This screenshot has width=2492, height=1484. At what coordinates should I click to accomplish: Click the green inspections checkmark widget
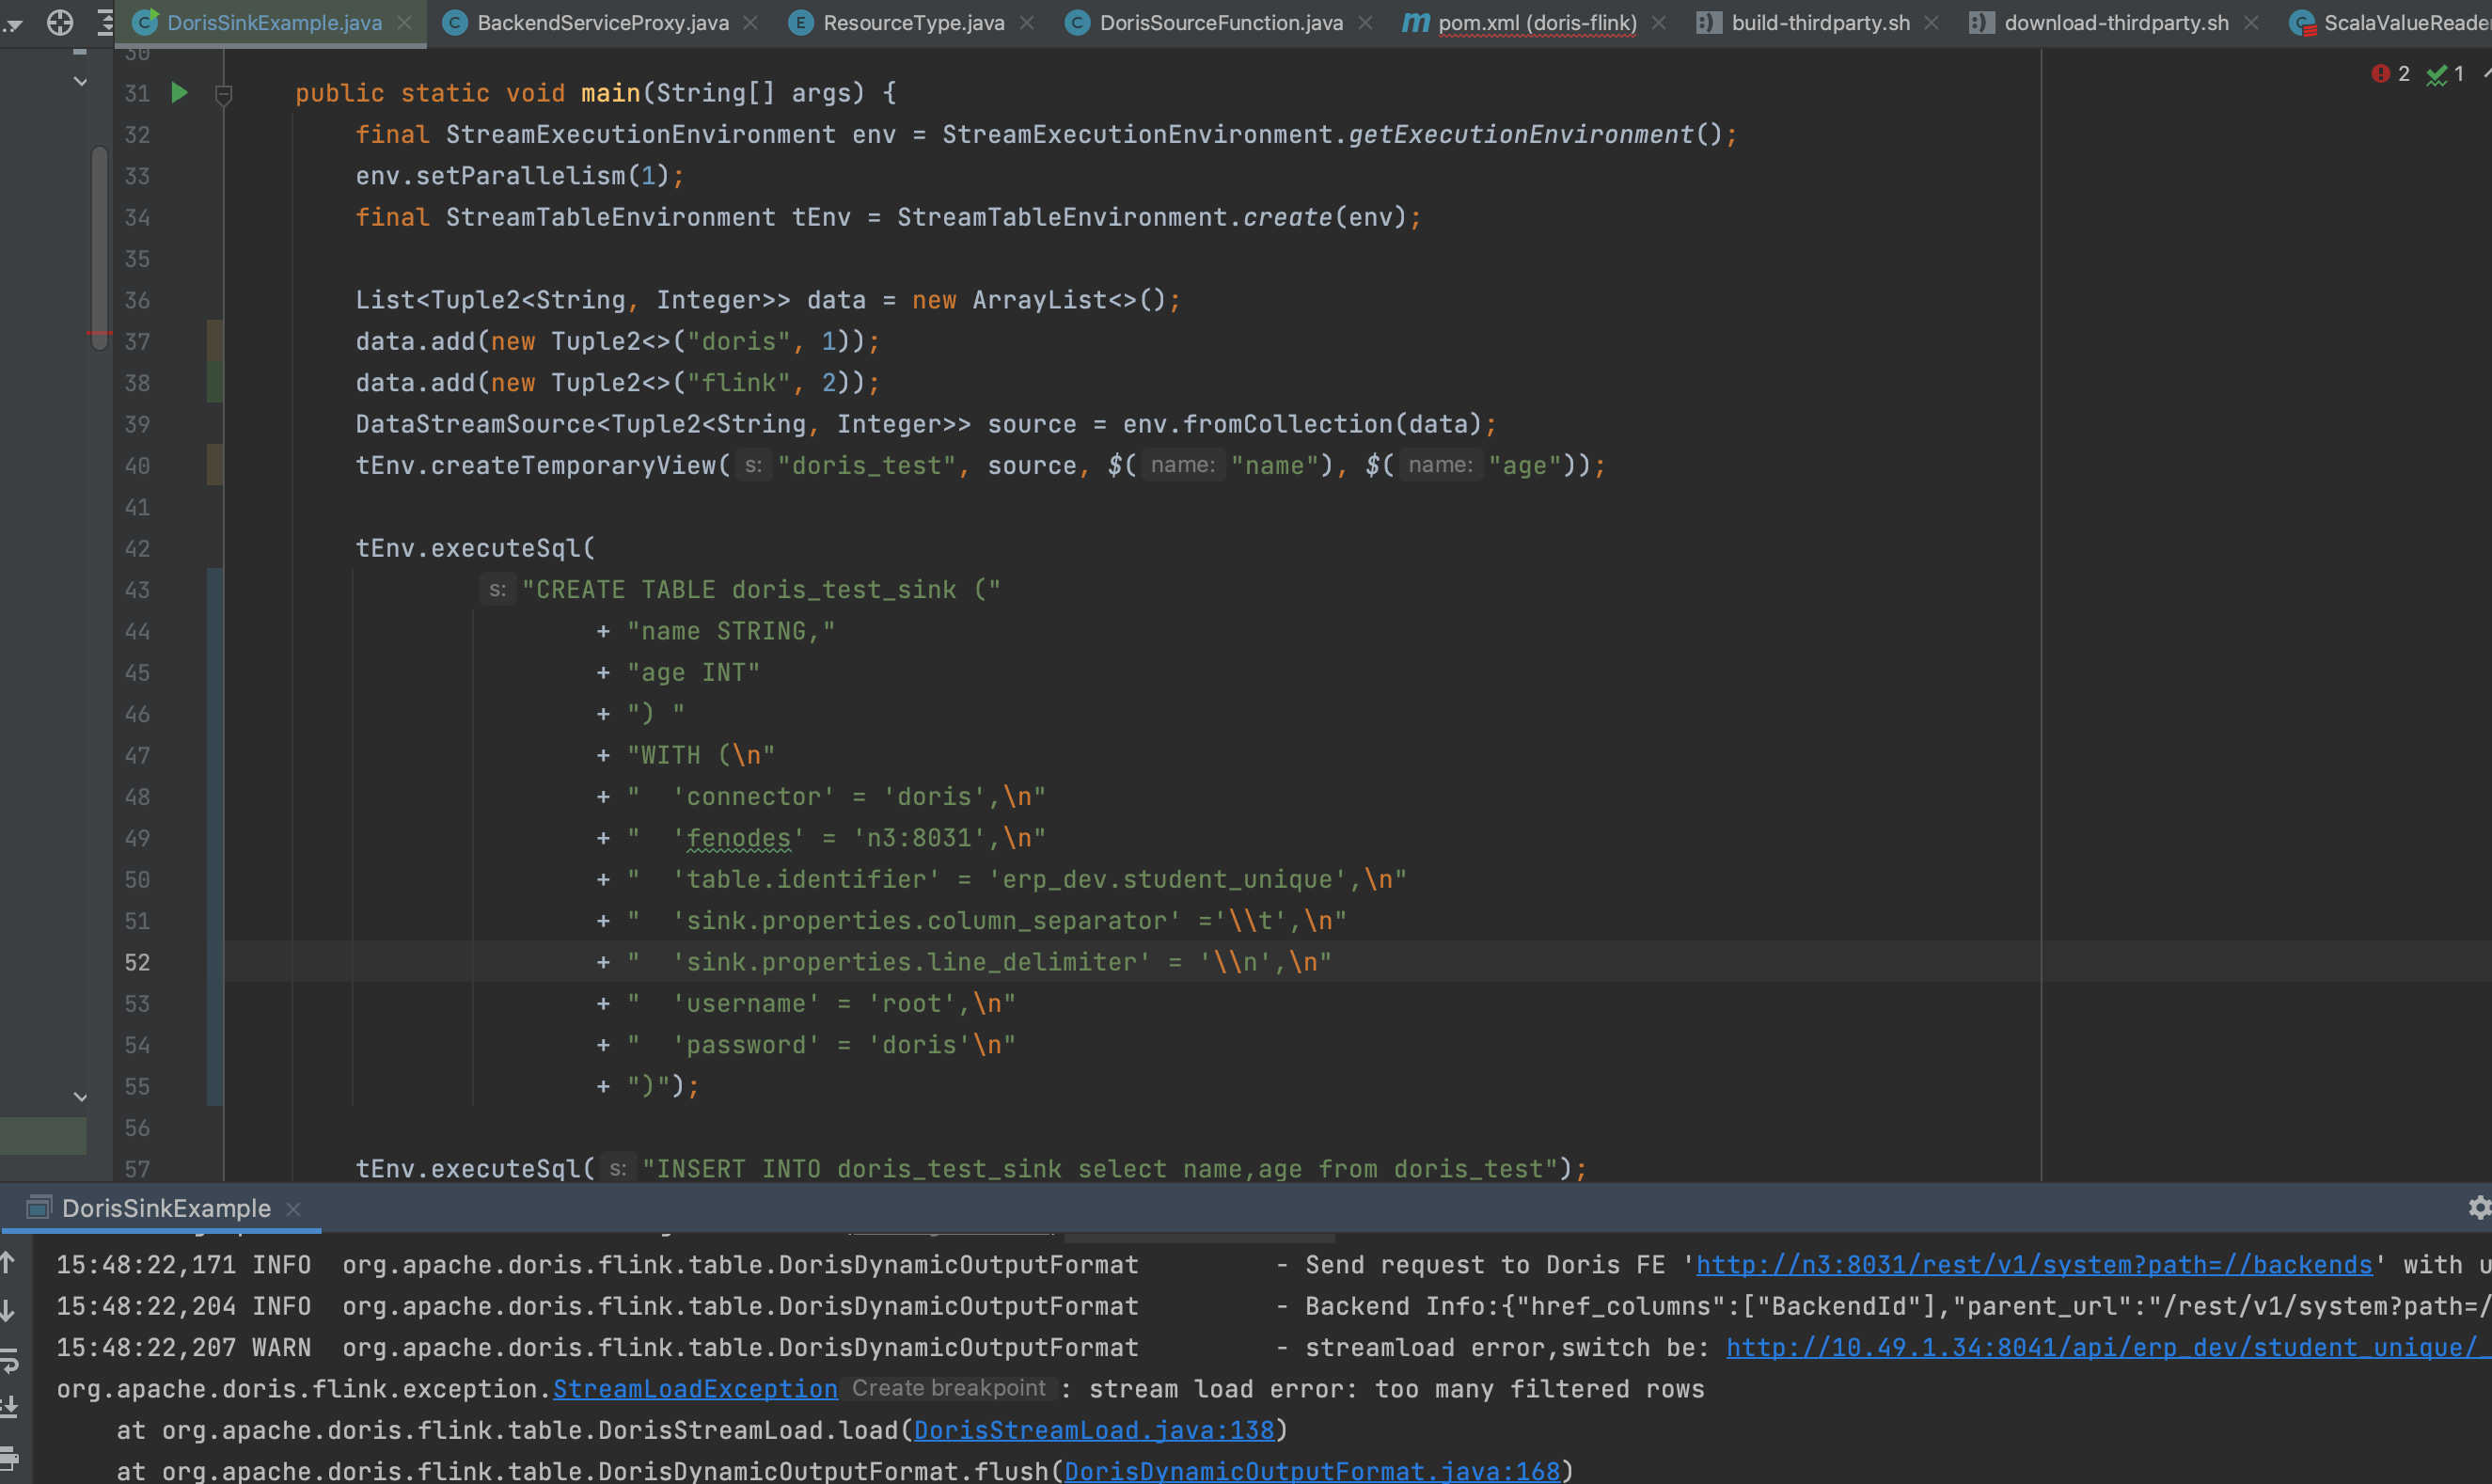pyautogui.click(x=2438, y=75)
